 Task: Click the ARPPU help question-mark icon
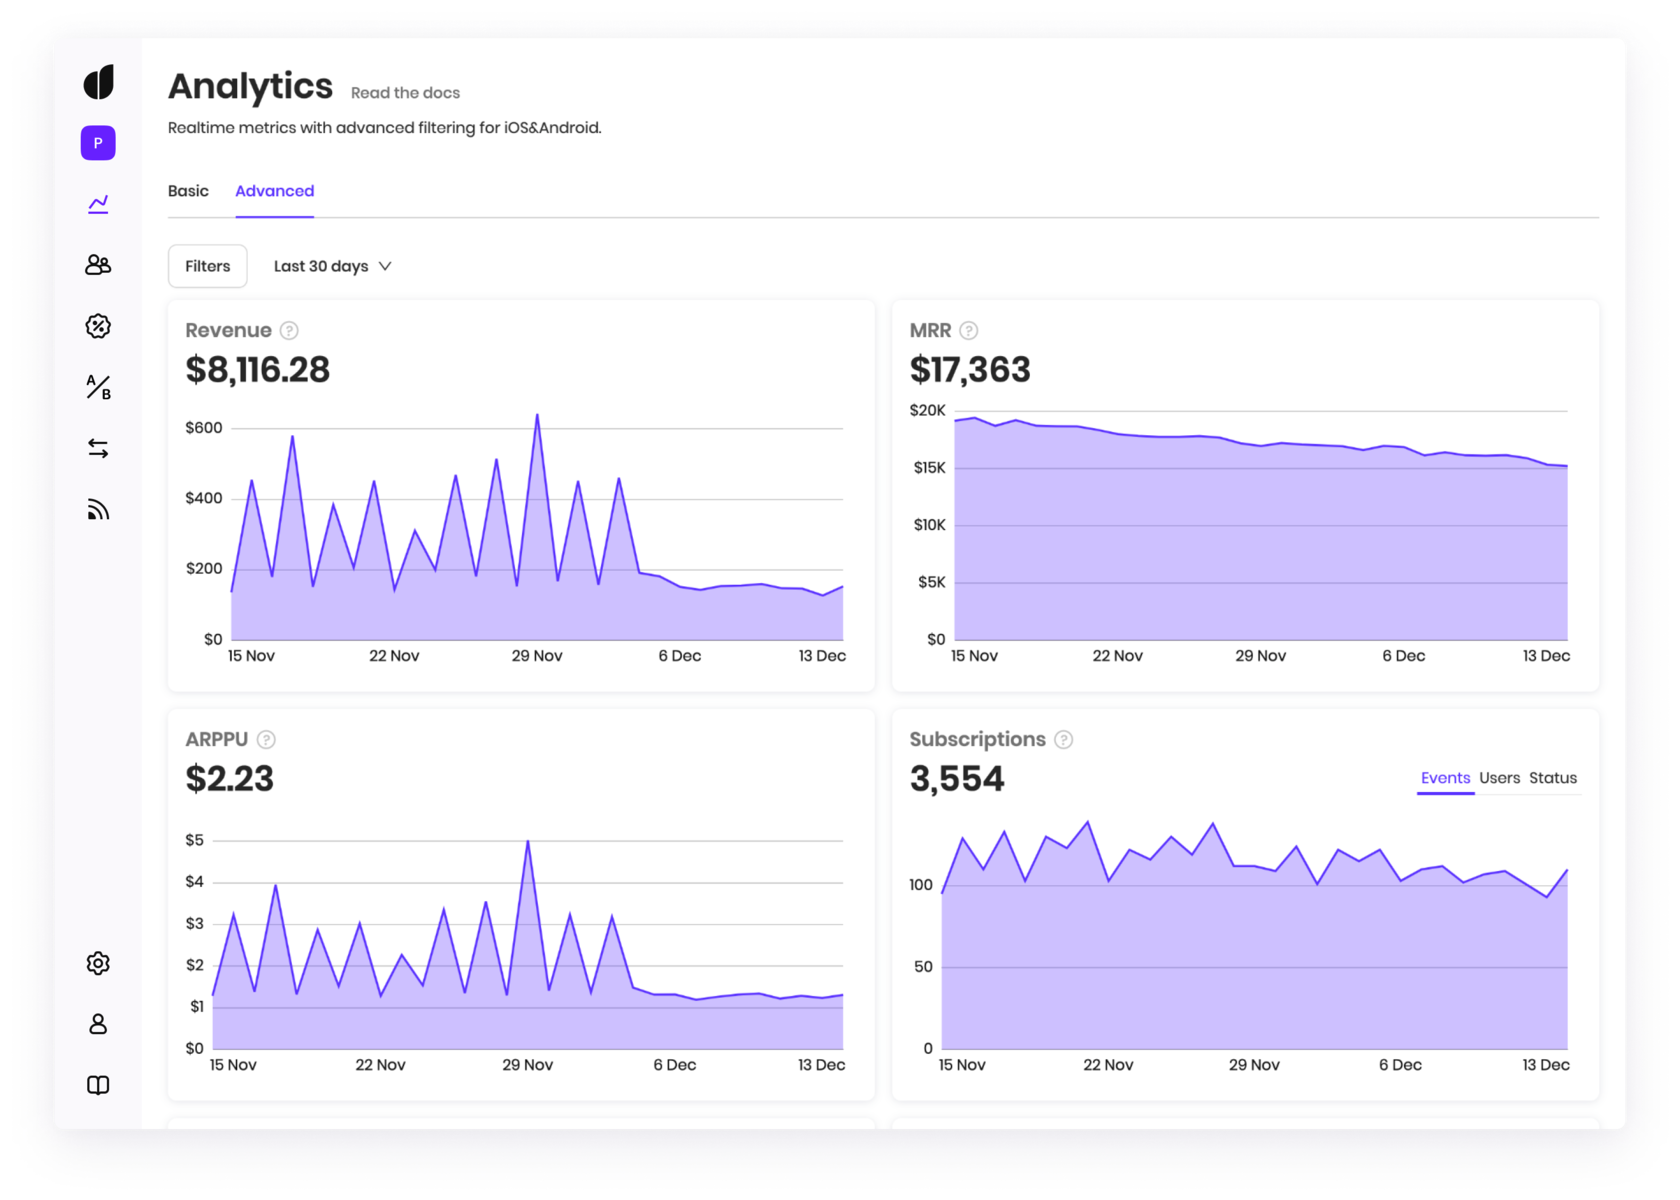(x=266, y=739)
